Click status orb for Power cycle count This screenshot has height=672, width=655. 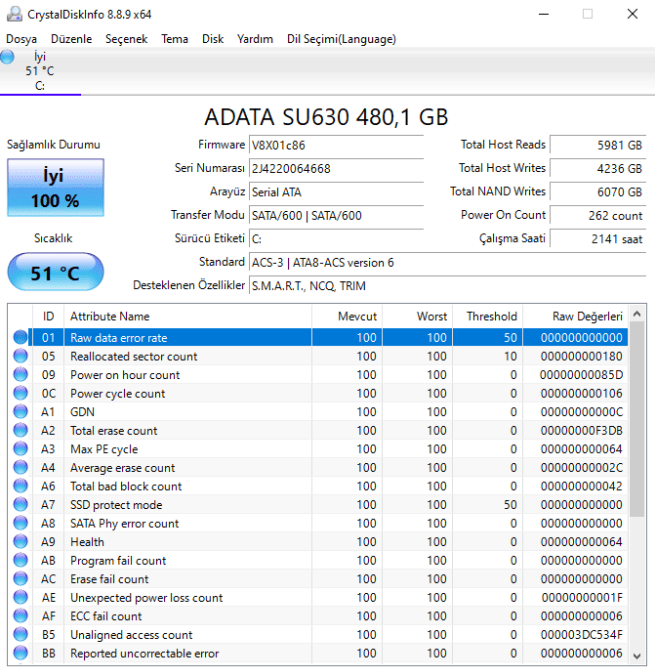coord(20,393)
